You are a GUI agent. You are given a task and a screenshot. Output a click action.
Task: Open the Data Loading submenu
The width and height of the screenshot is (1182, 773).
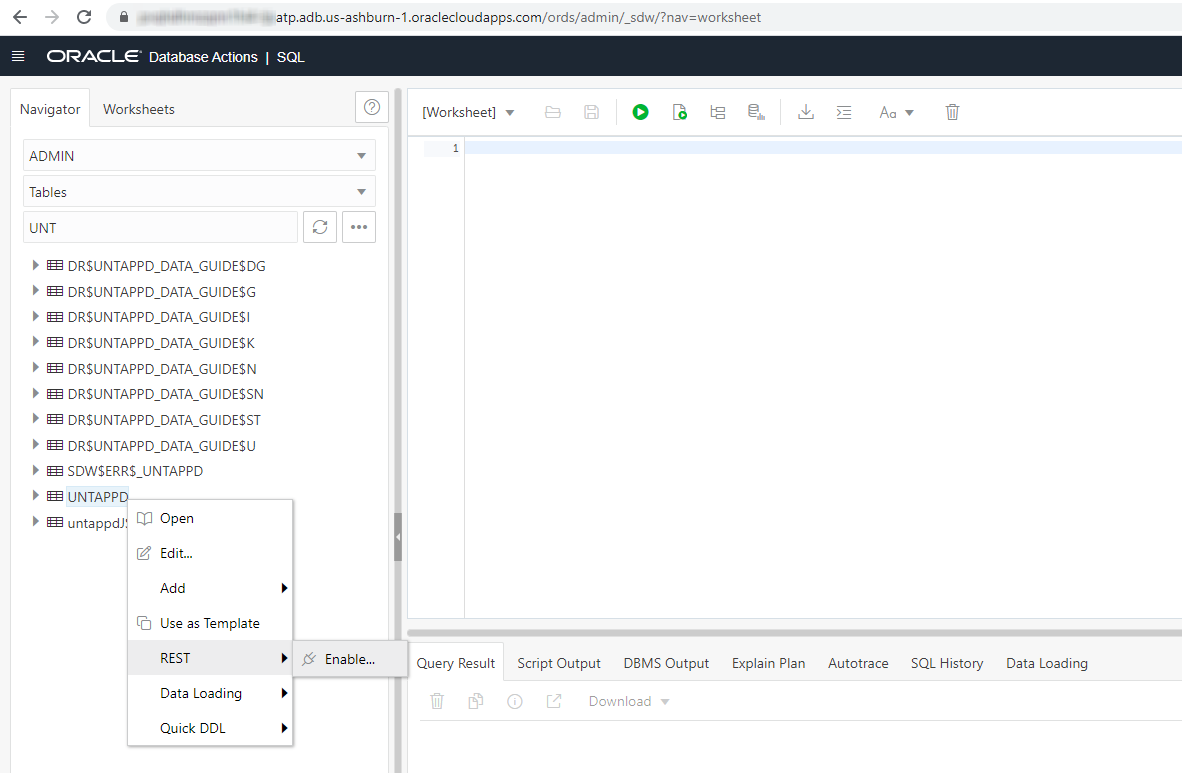point(210,693)
